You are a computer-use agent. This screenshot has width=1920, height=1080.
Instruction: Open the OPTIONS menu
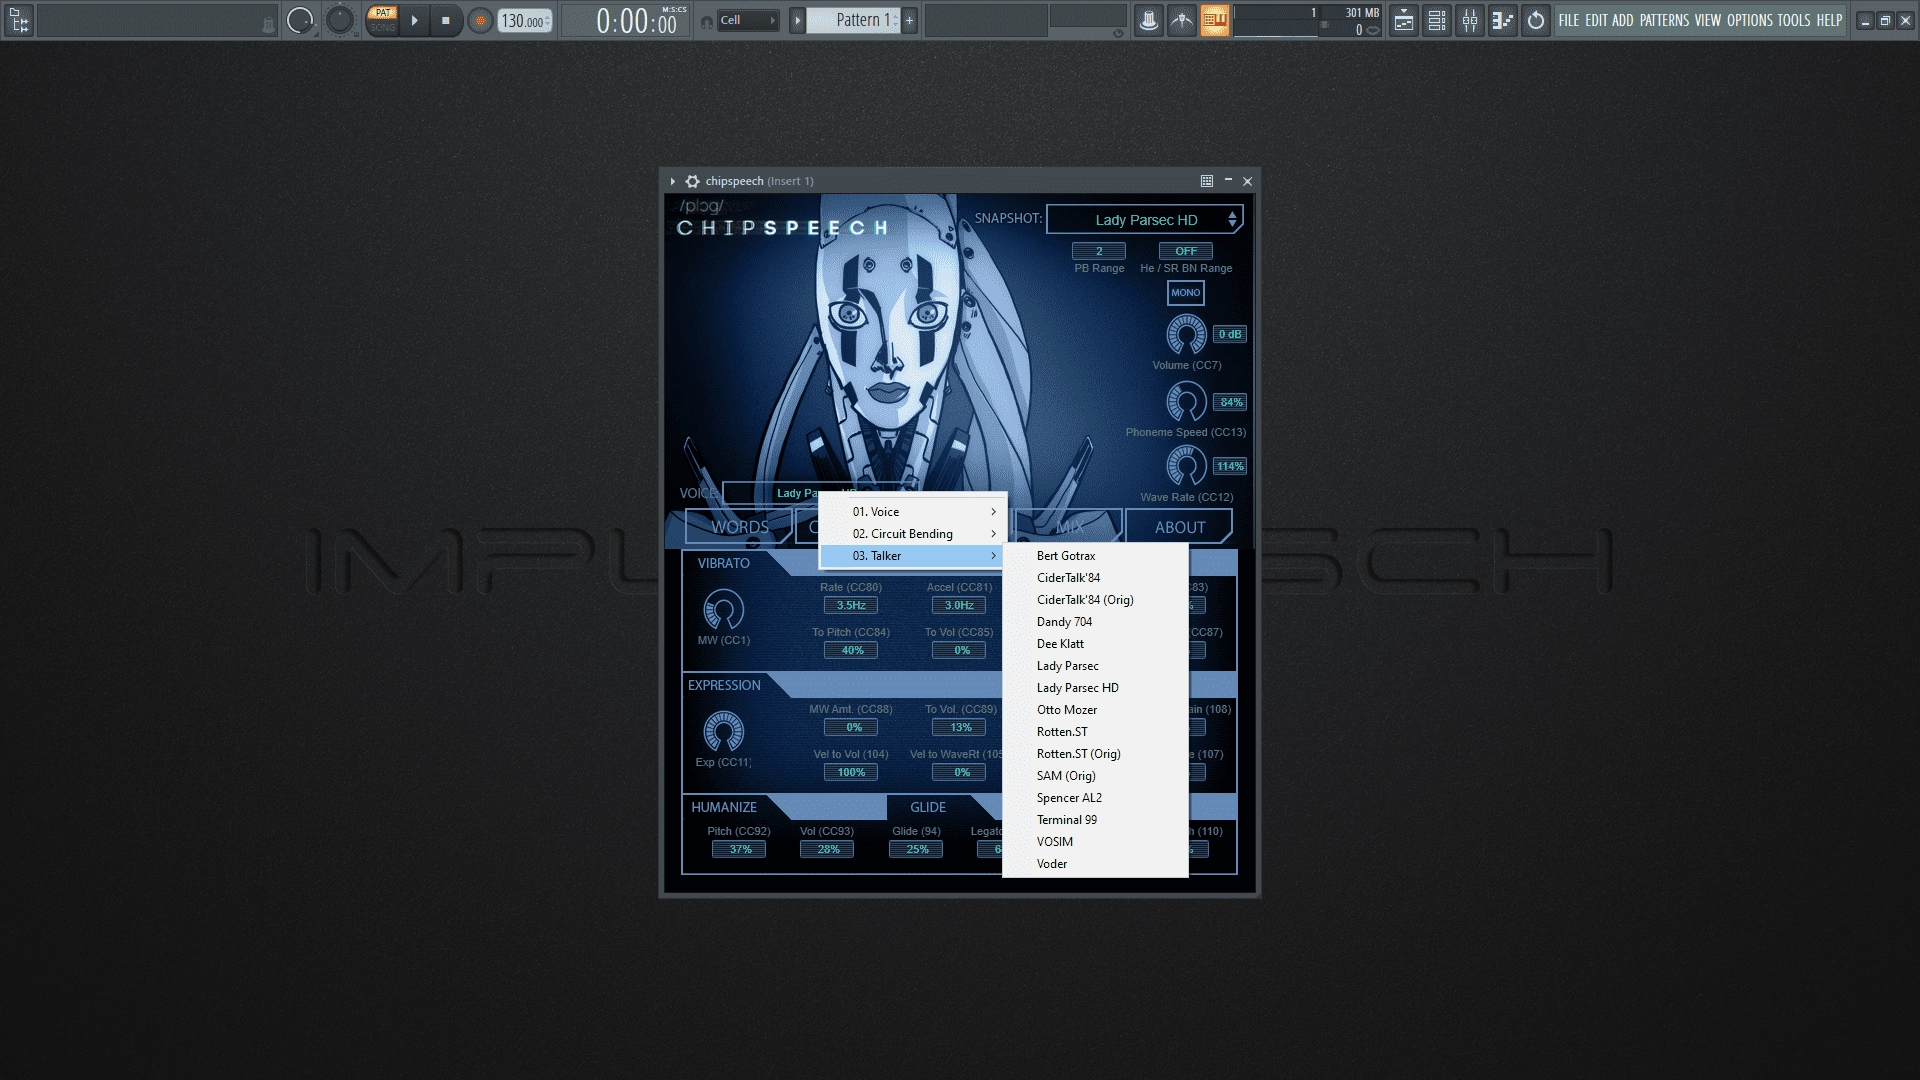tap(1750, 20)
